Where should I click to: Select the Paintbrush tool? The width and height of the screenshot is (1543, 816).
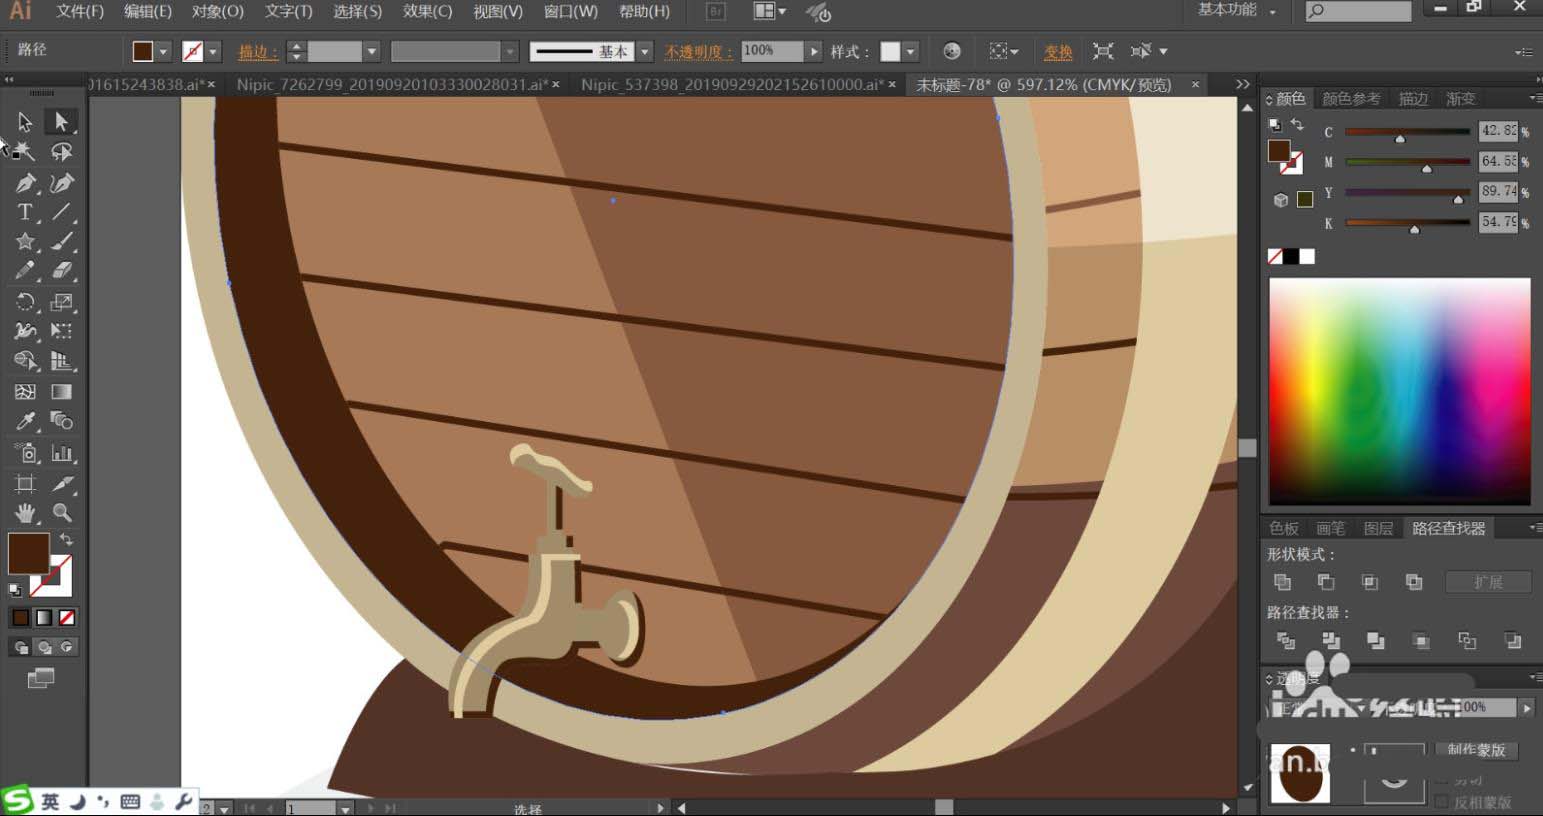61,242
